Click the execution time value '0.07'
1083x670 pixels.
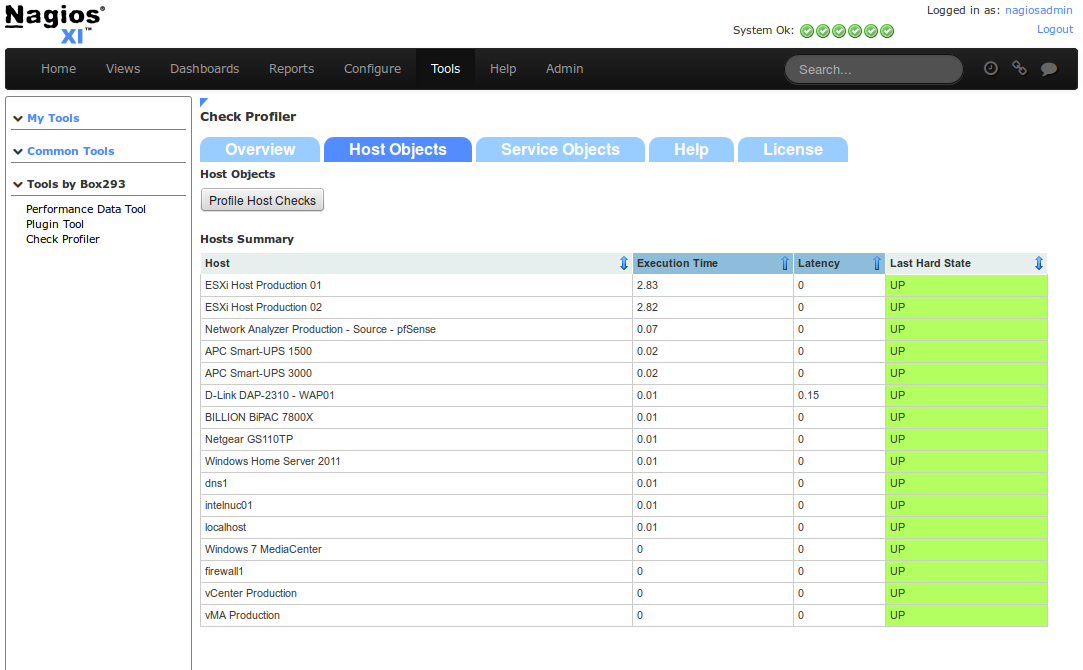[x=647, y=329]
